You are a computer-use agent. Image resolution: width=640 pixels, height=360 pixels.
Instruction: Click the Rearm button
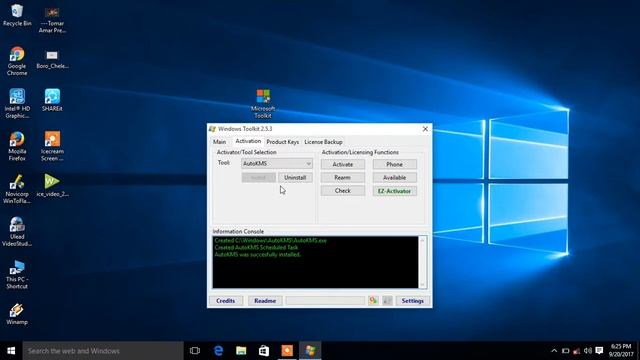(x=342, y=178)
